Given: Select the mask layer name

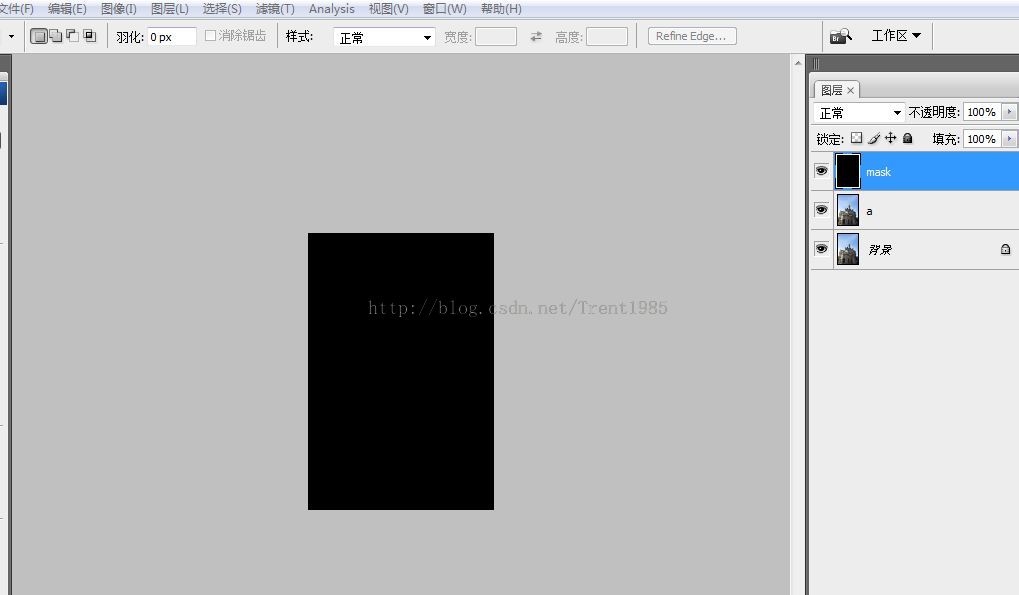Looking at the screenshot, I should pyautogui.click(x=878, y=172).
